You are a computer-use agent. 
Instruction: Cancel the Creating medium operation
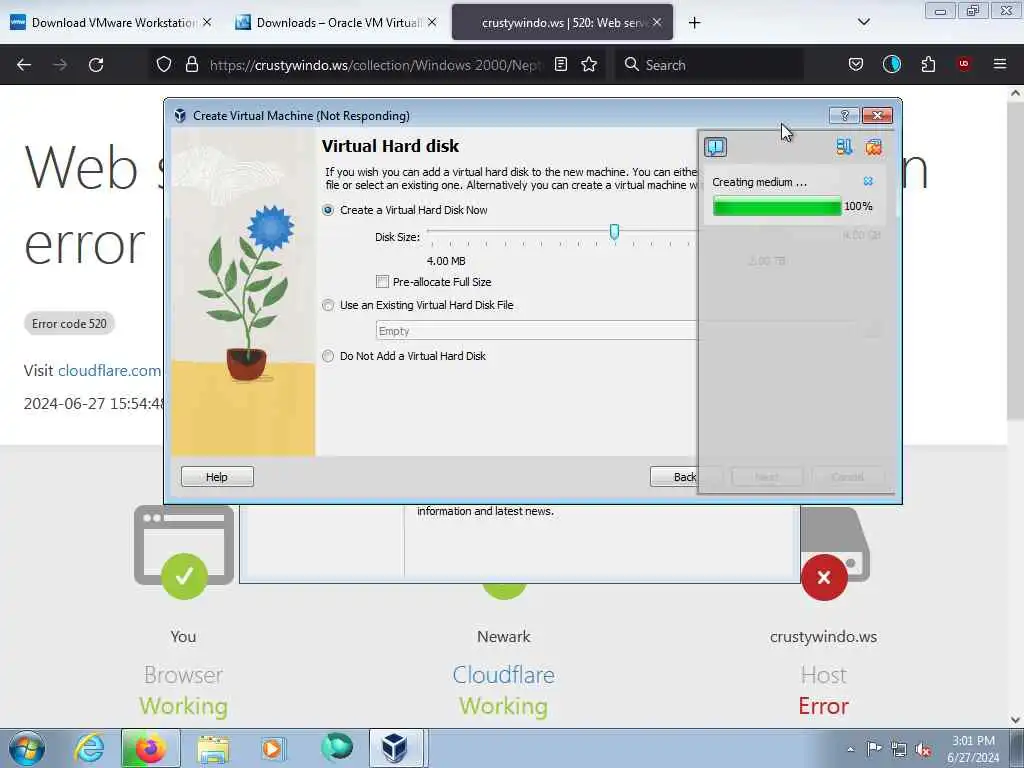coord(868,182)
